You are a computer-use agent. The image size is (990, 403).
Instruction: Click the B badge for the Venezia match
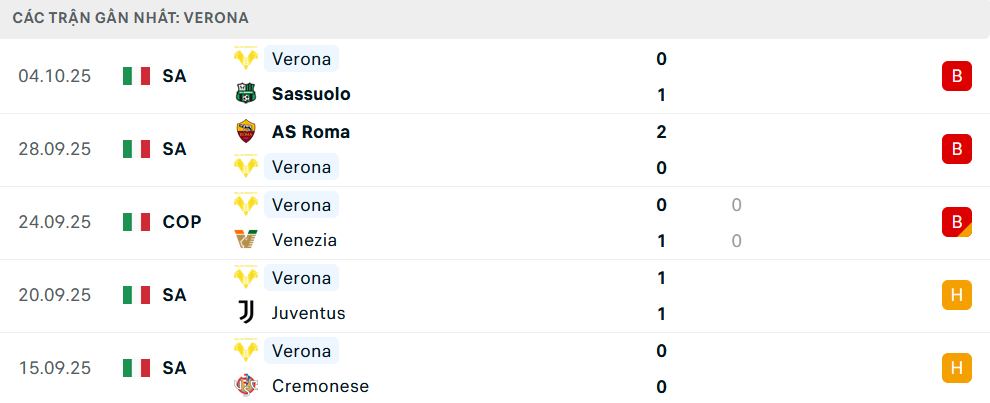(x=956, y=222)
